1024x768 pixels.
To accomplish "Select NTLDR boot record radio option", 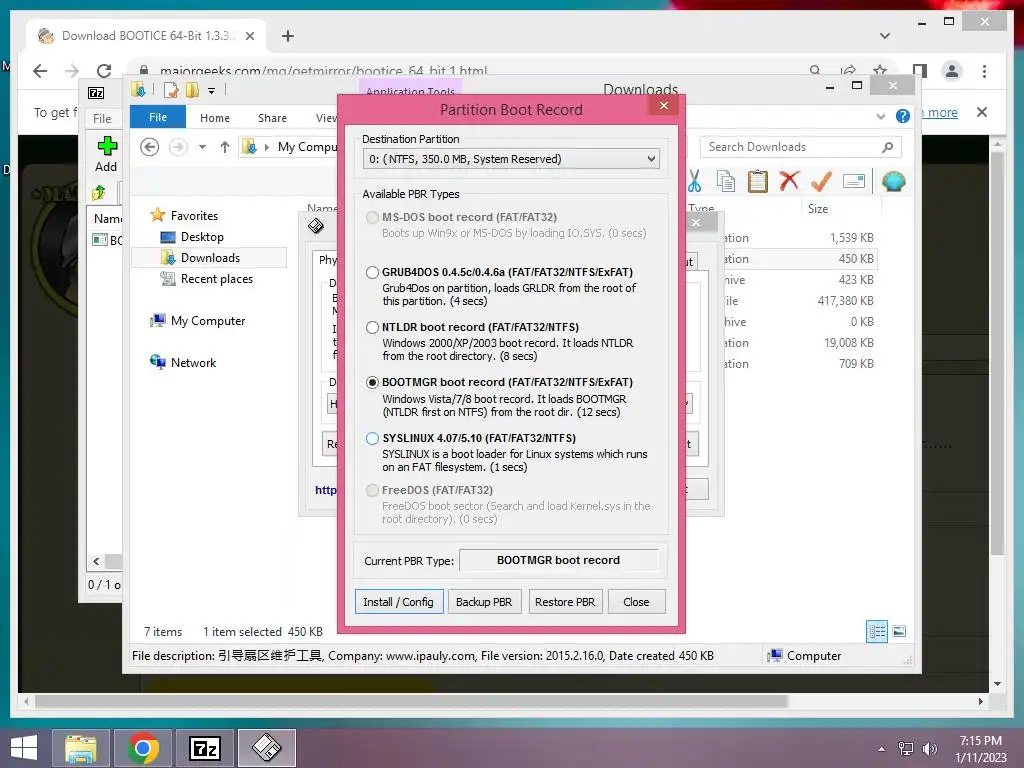I will click(x=372, y=327).
